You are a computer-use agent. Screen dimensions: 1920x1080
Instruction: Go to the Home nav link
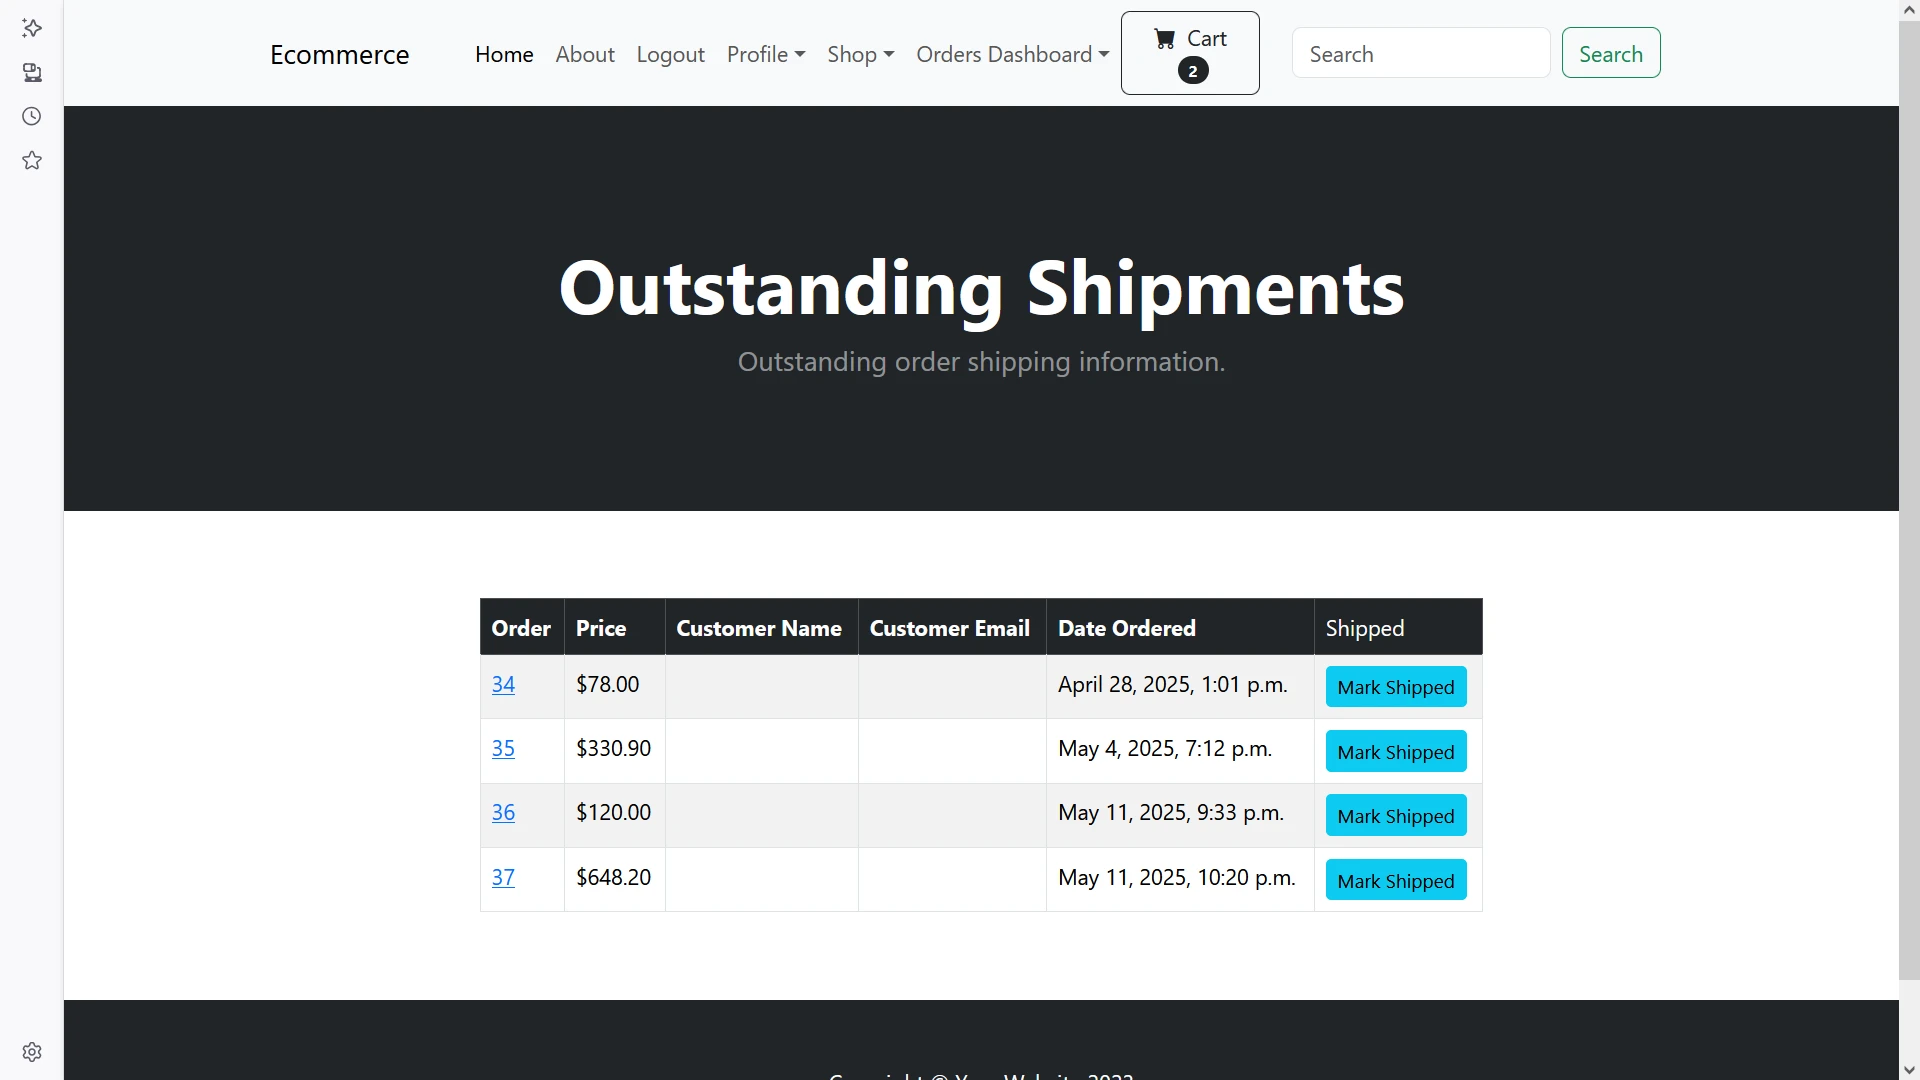(504, 54)
